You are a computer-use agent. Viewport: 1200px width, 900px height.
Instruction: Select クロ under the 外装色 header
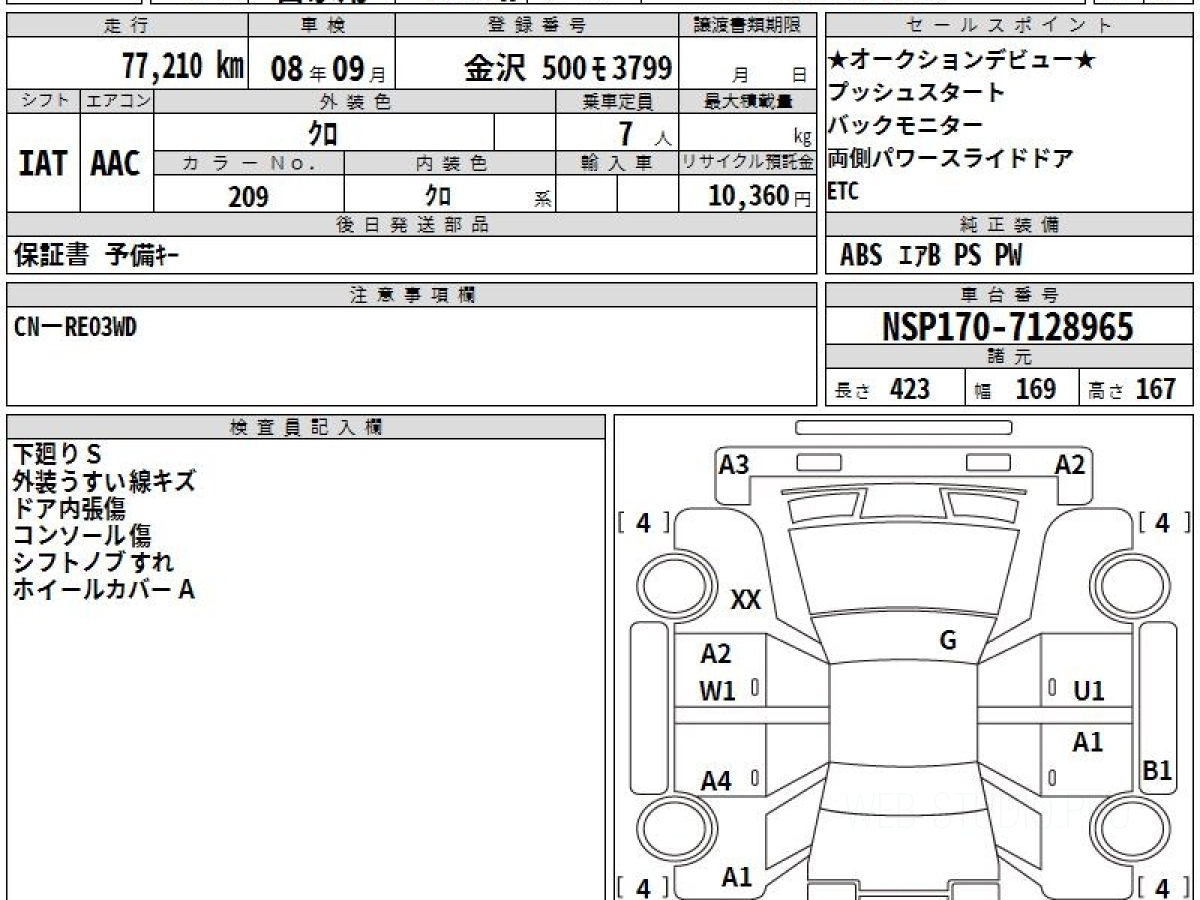click(x=323, y=133)
